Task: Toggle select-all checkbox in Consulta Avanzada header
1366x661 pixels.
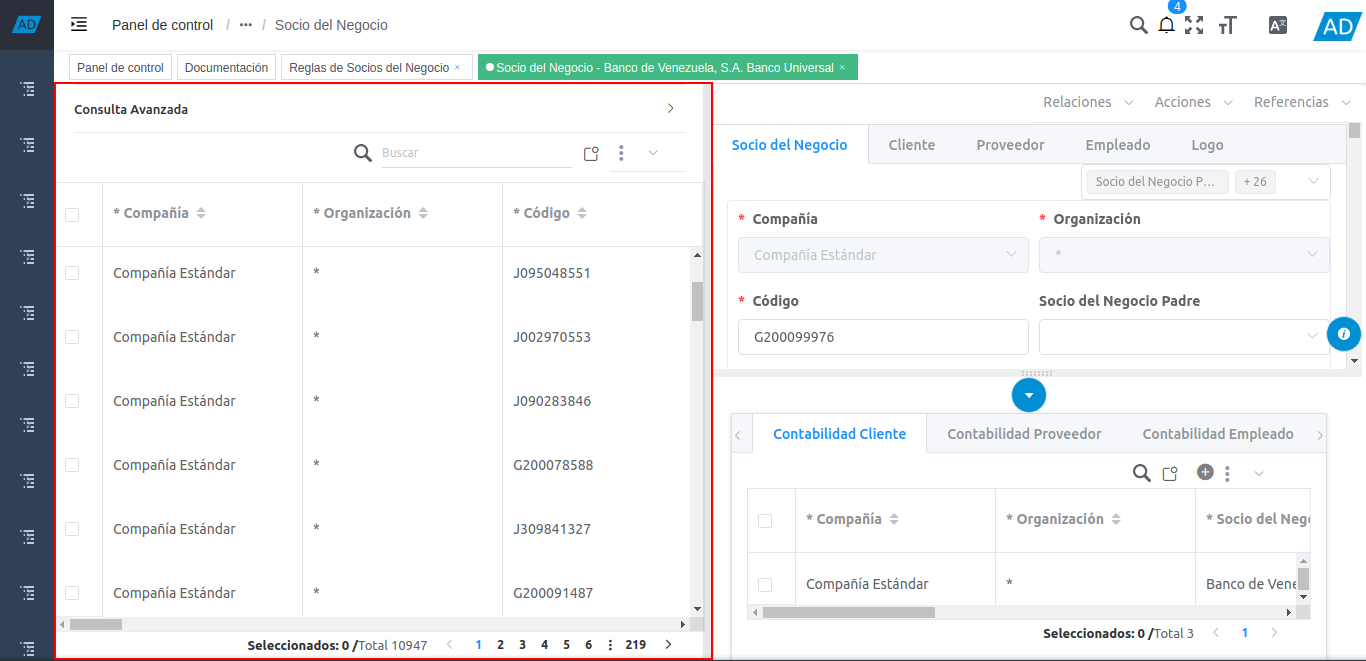Action: [72, 214]
